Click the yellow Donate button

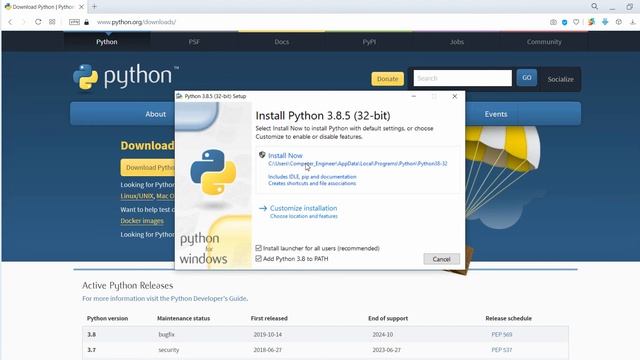click(387, 79)
